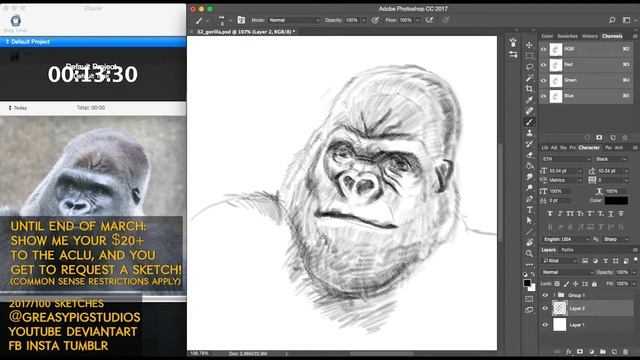
Task: Delete layer with the Layers panel trash icon
Action: 625,351
